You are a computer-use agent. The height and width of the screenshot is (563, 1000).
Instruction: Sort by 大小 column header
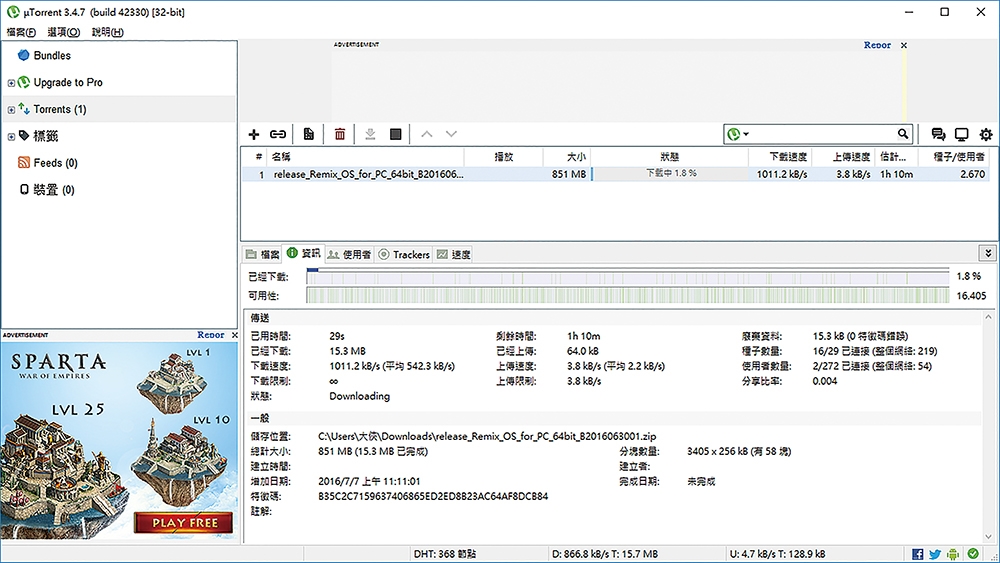click(x=567, y=156)
